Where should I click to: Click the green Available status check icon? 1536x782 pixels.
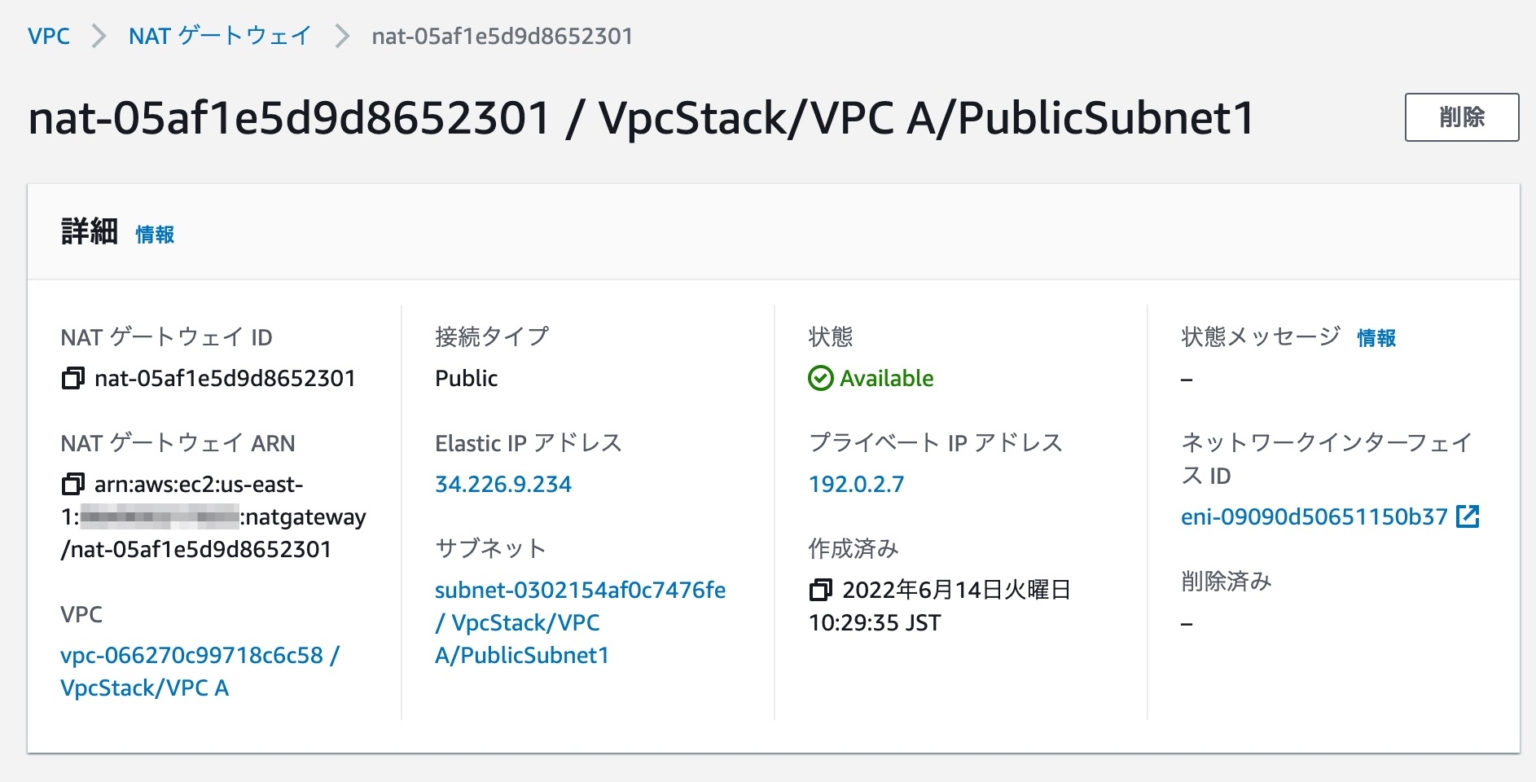point(823,378)
